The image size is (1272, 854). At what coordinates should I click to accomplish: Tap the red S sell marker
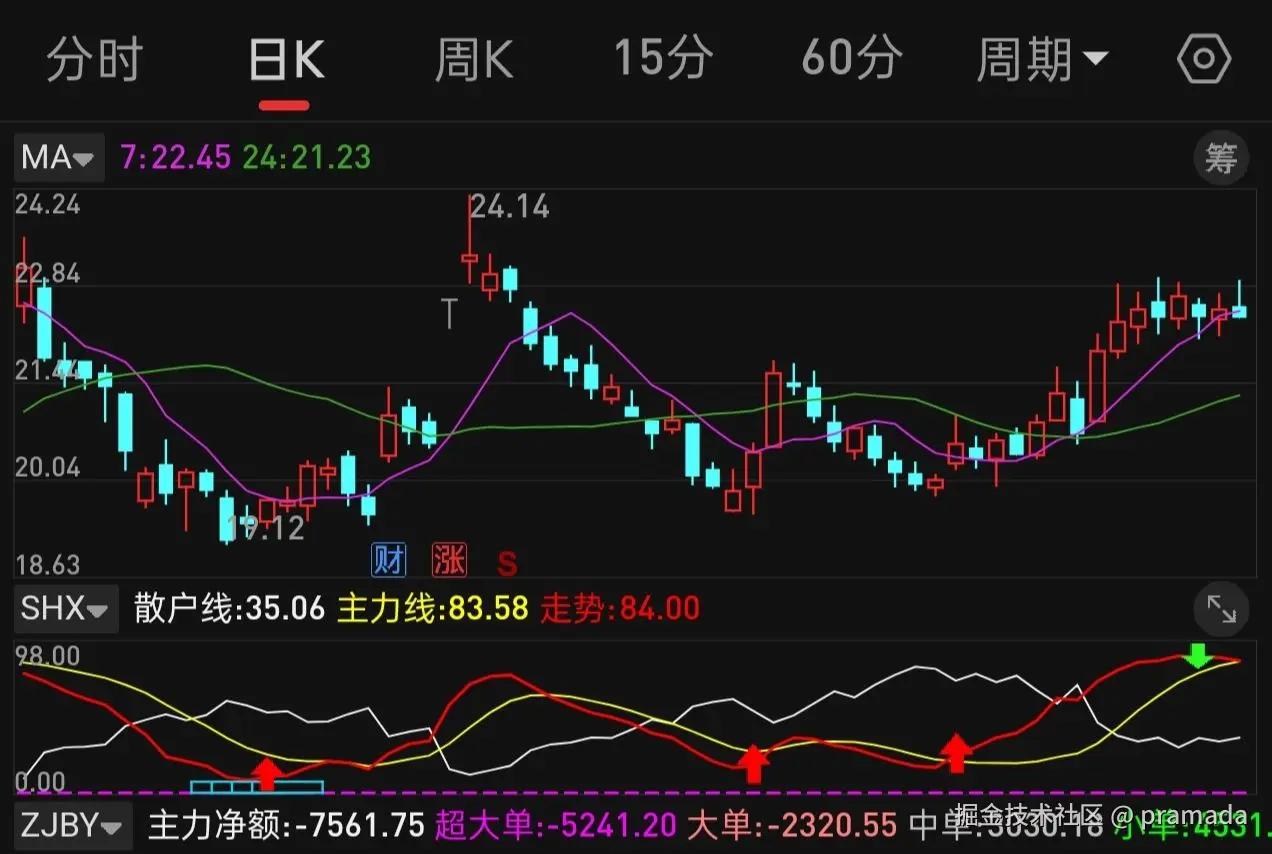[507, 564]
